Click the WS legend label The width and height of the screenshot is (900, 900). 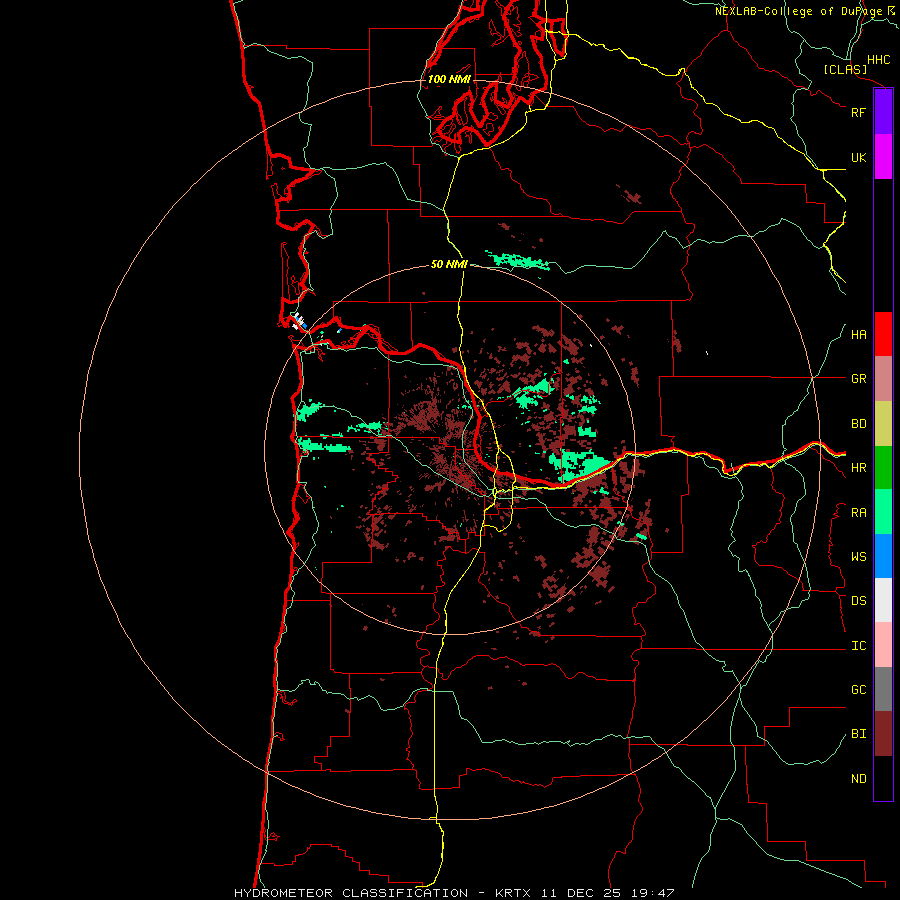(858, 557)
